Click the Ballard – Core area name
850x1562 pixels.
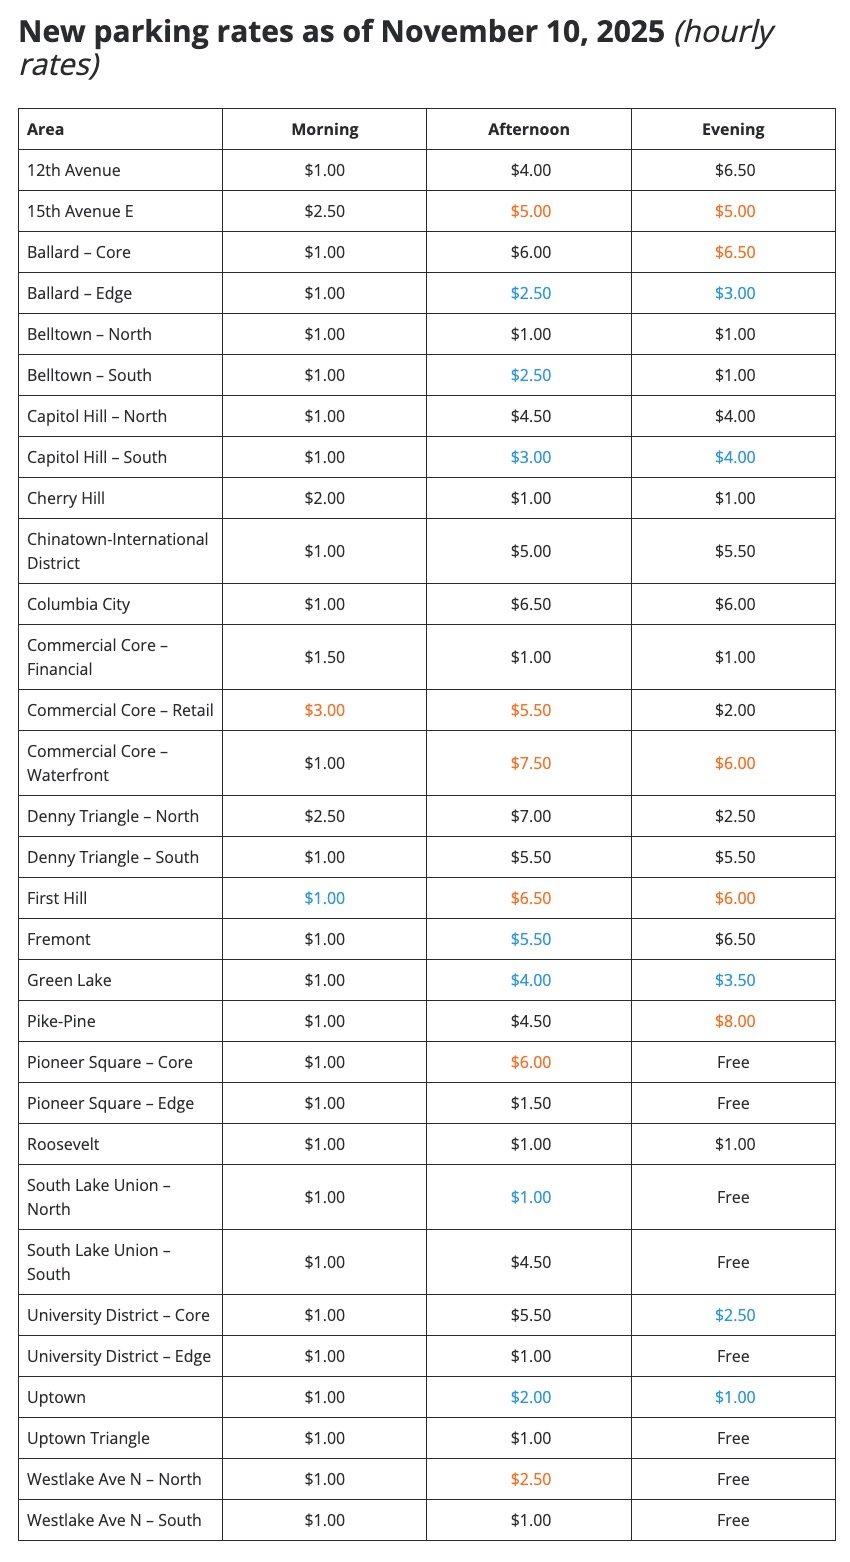(x=79, y=252)
